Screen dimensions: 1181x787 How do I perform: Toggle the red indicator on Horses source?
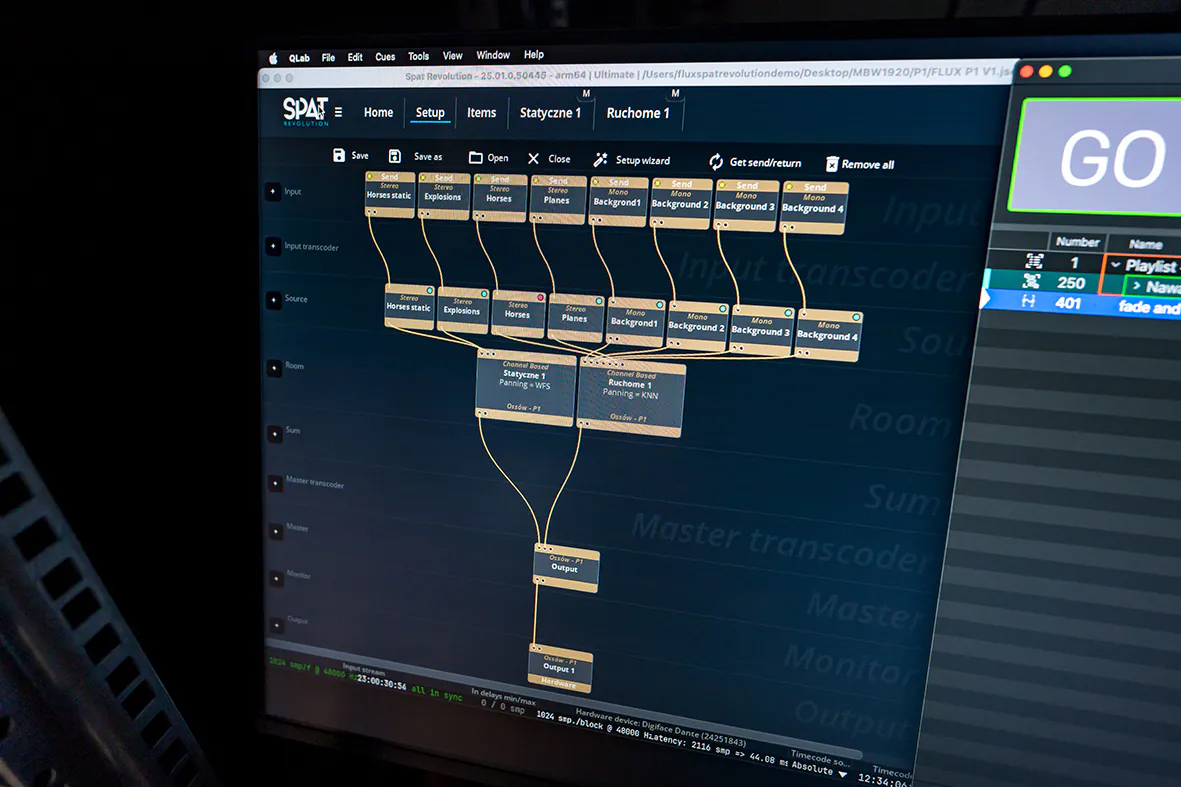tap(541, 297)
